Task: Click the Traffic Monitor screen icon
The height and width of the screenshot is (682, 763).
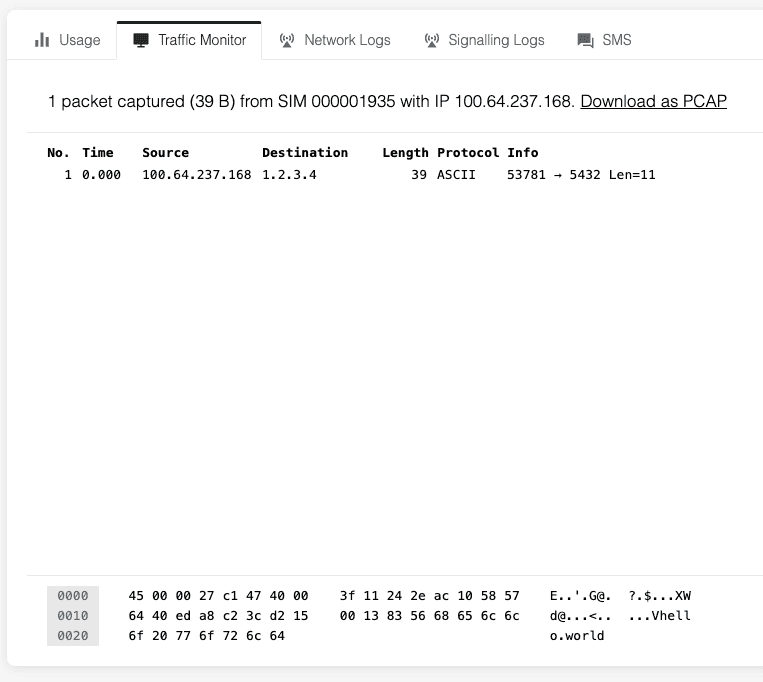Action: coord(141,40)
